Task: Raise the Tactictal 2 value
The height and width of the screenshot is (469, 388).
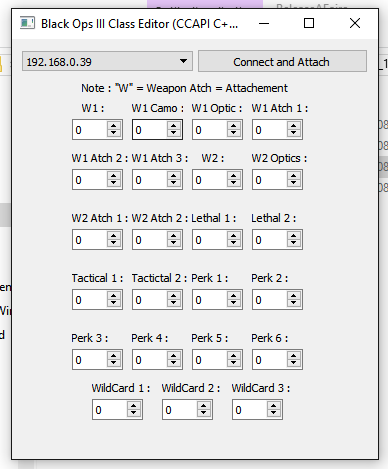Action: click(174, 296)
